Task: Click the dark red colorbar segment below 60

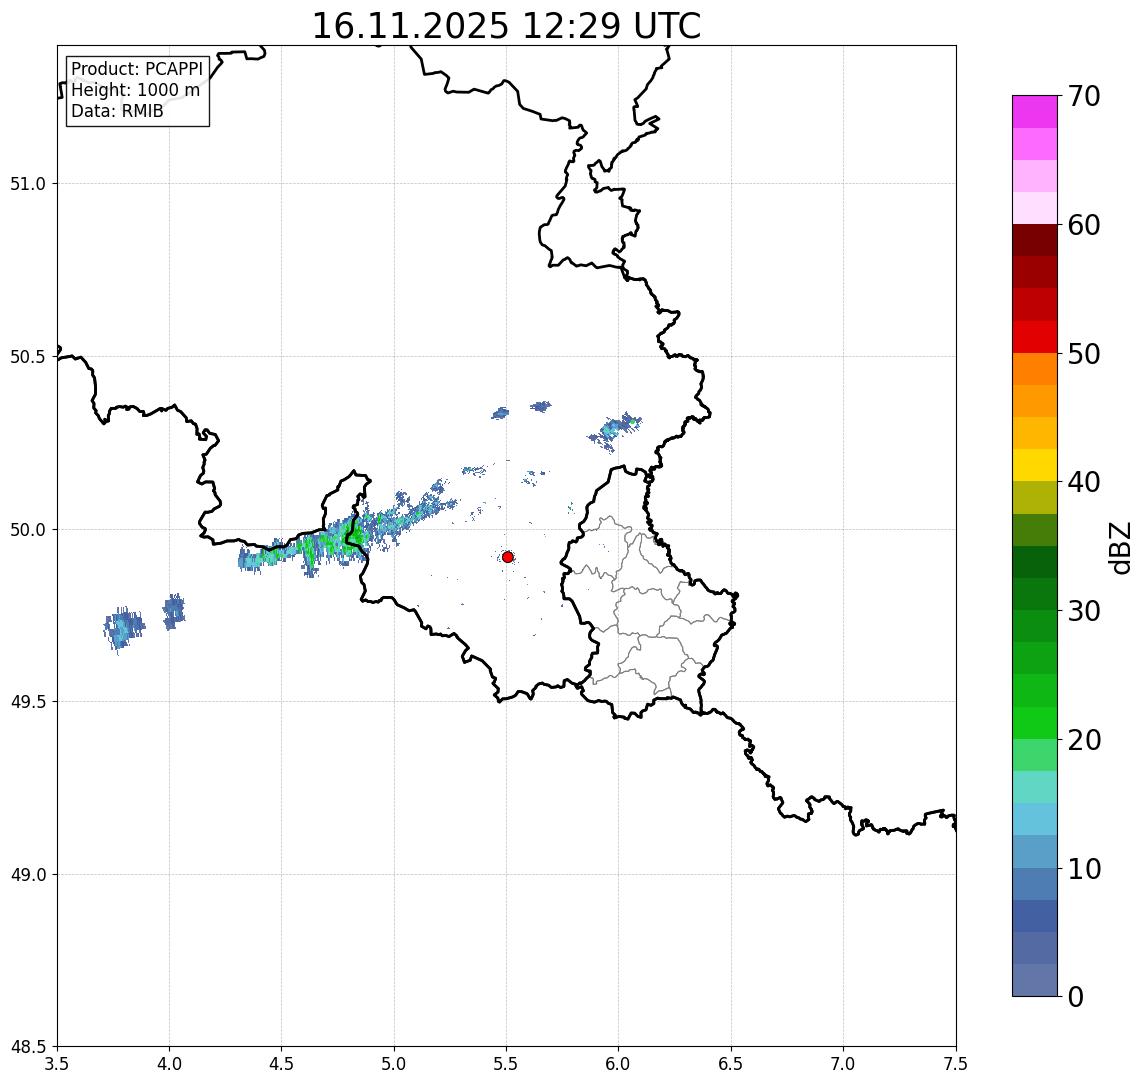Action: coord(1035,240)
